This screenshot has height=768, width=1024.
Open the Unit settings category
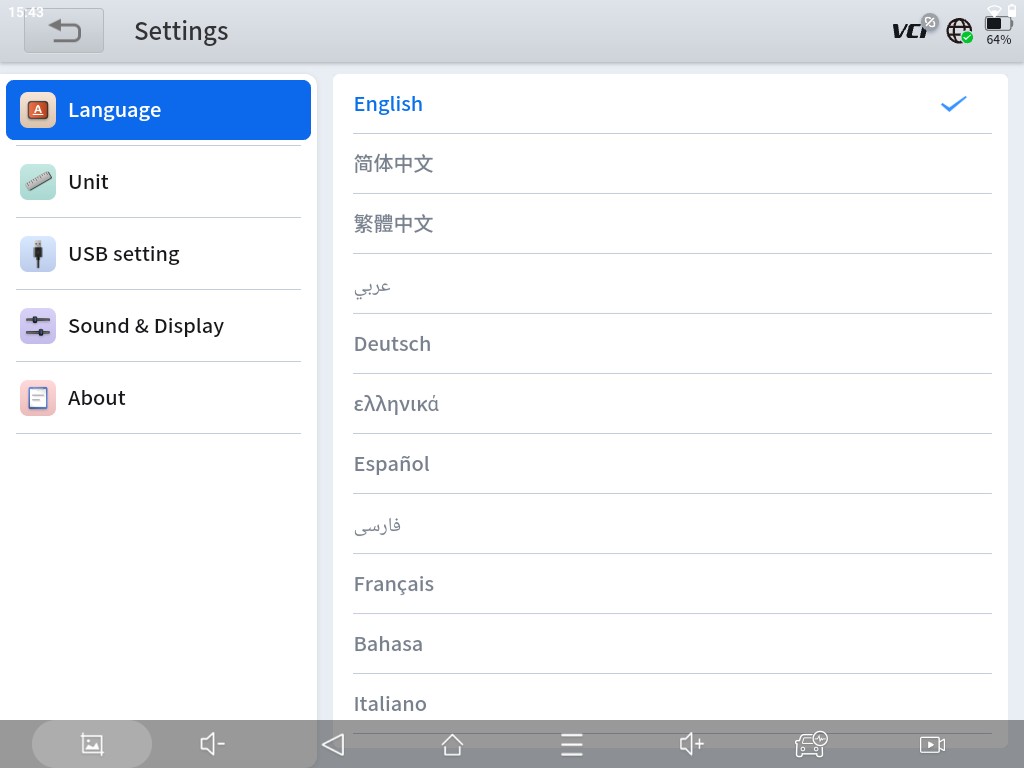[x=158, y=182]
